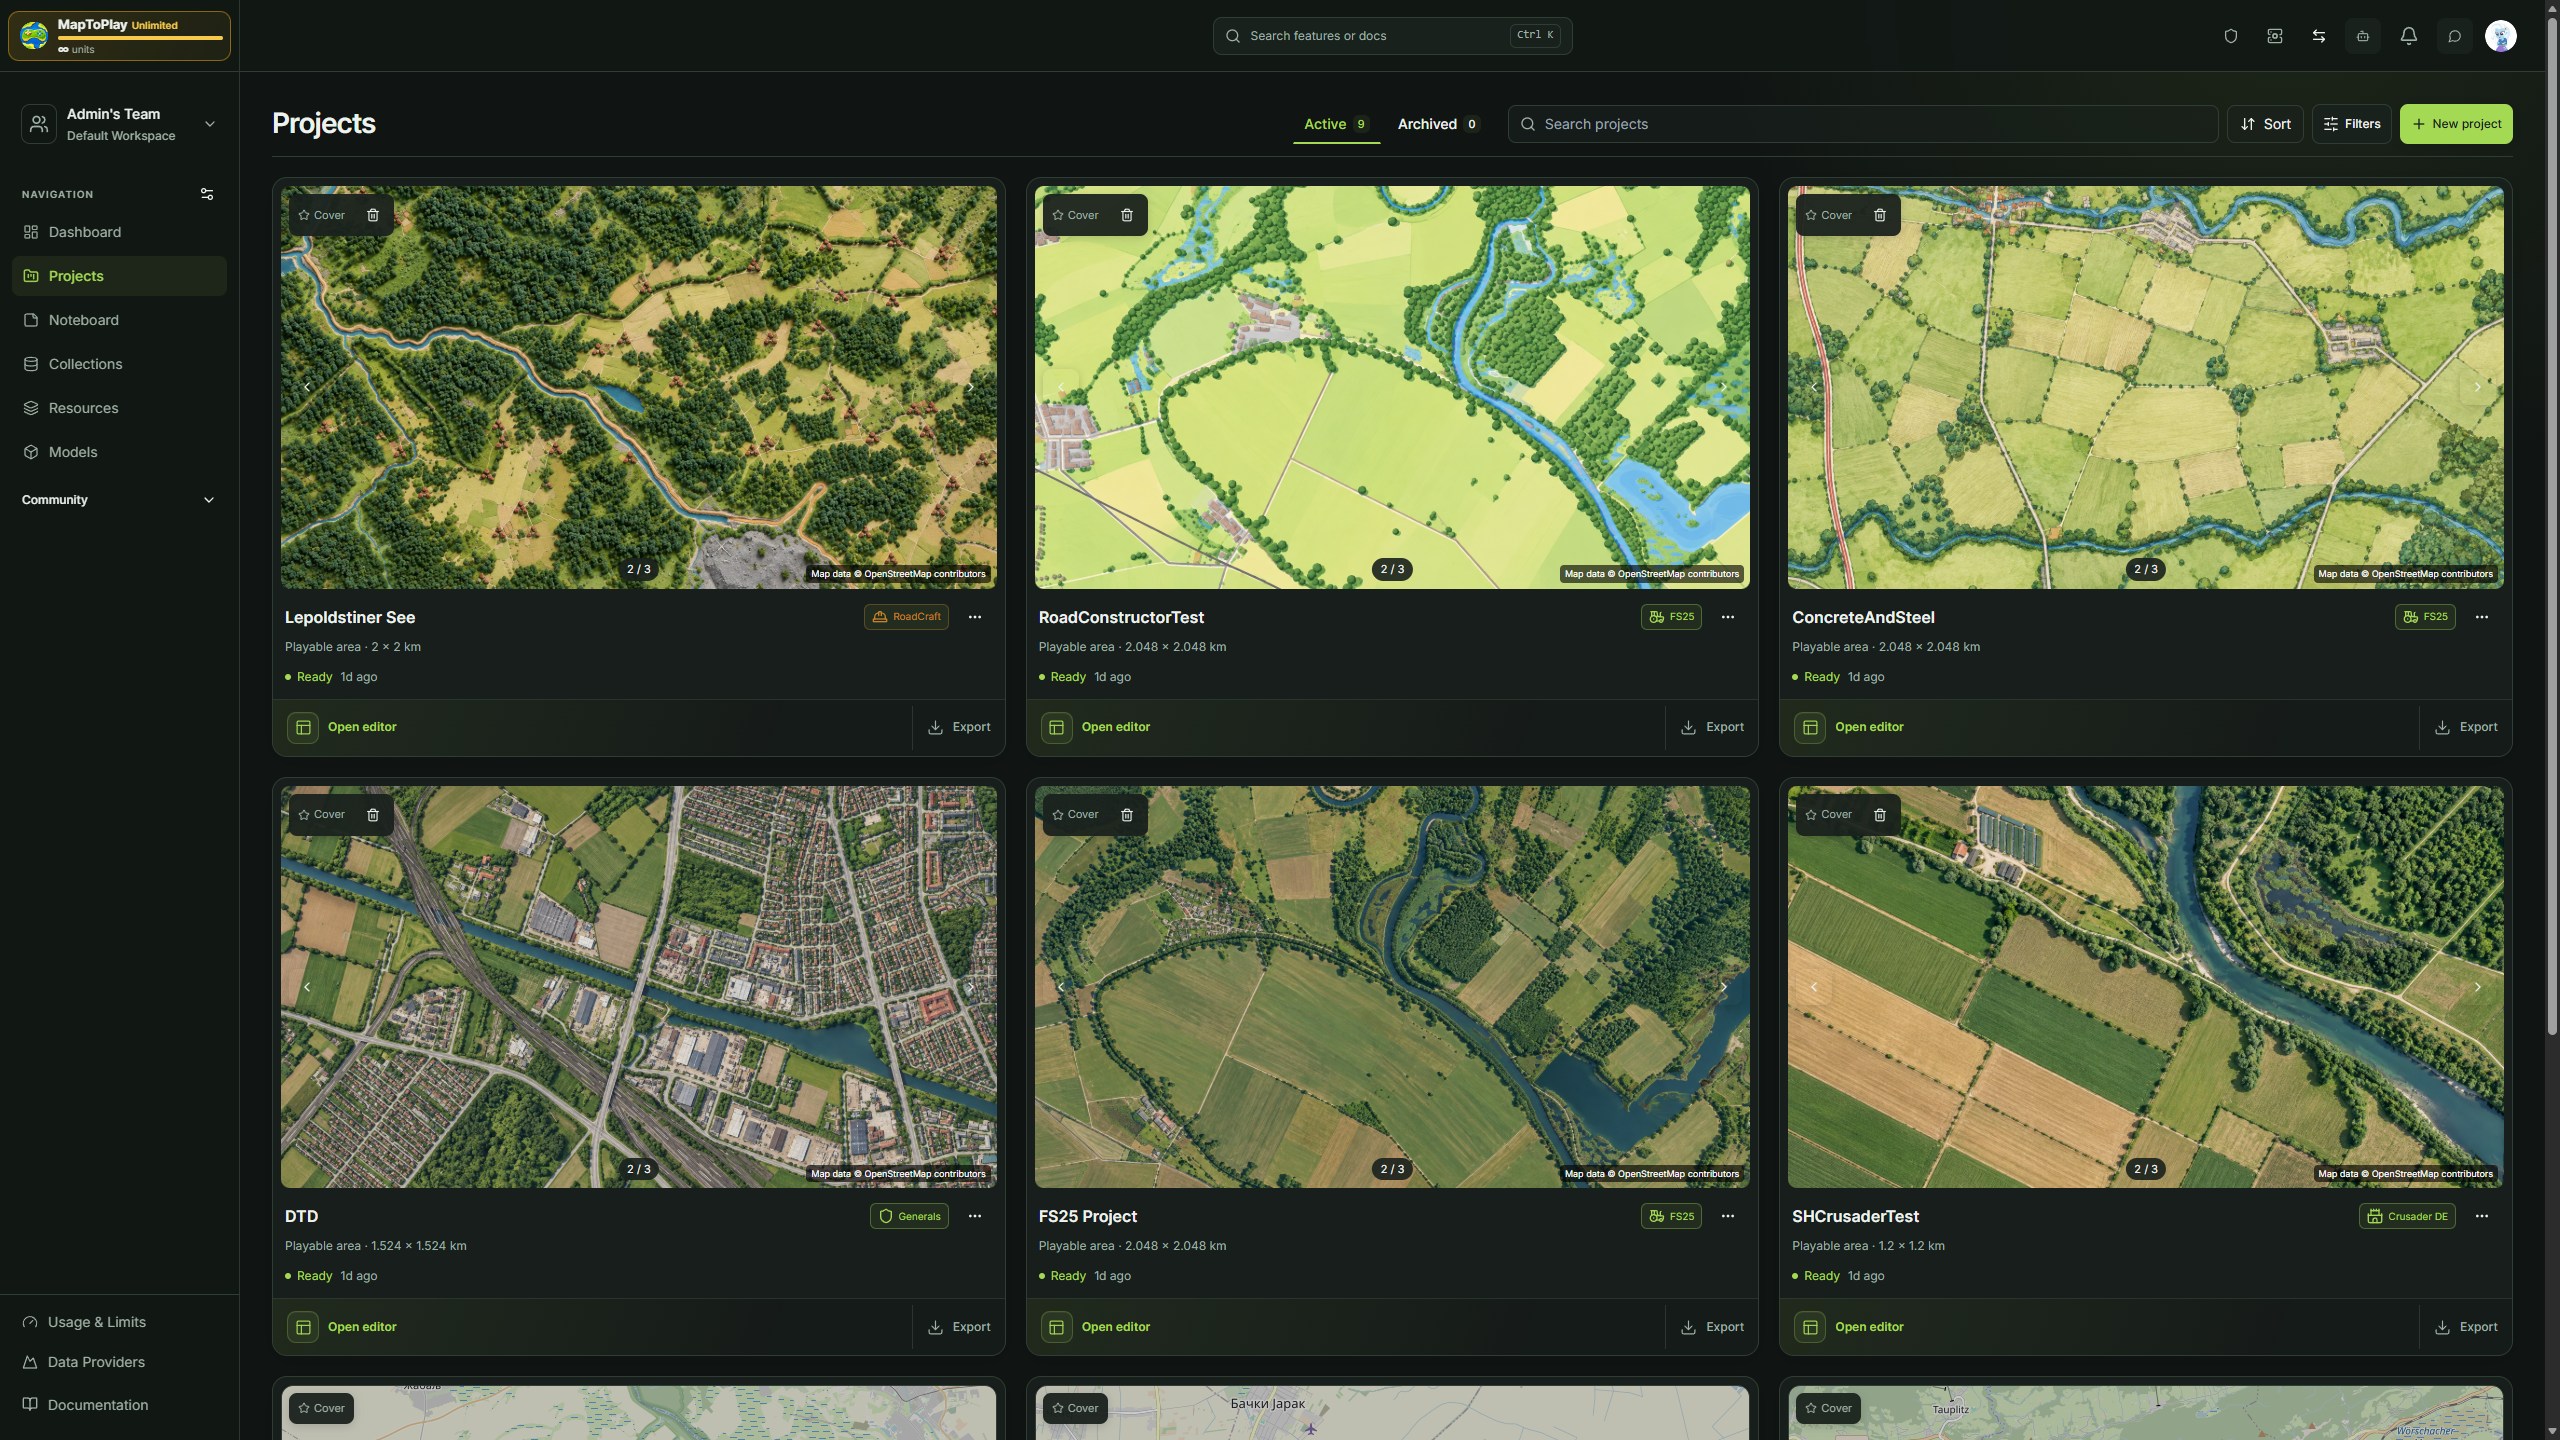Set RoadConstructorTest image as Cover
The height and width of the screenshot is (1440, 2560).
point(1075,215)
